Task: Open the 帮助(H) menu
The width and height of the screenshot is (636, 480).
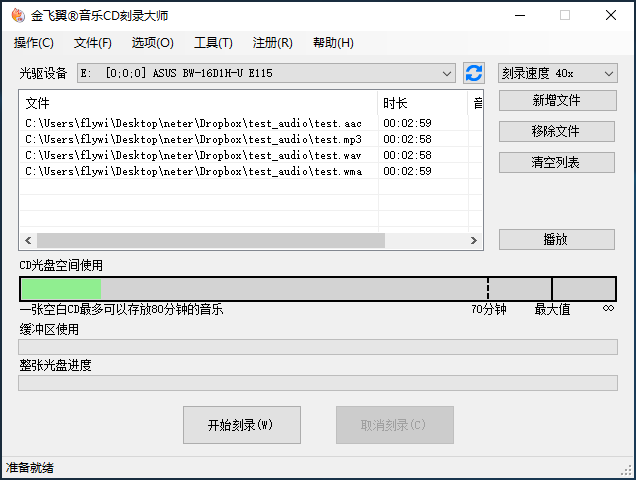Action: coord(333,43)
